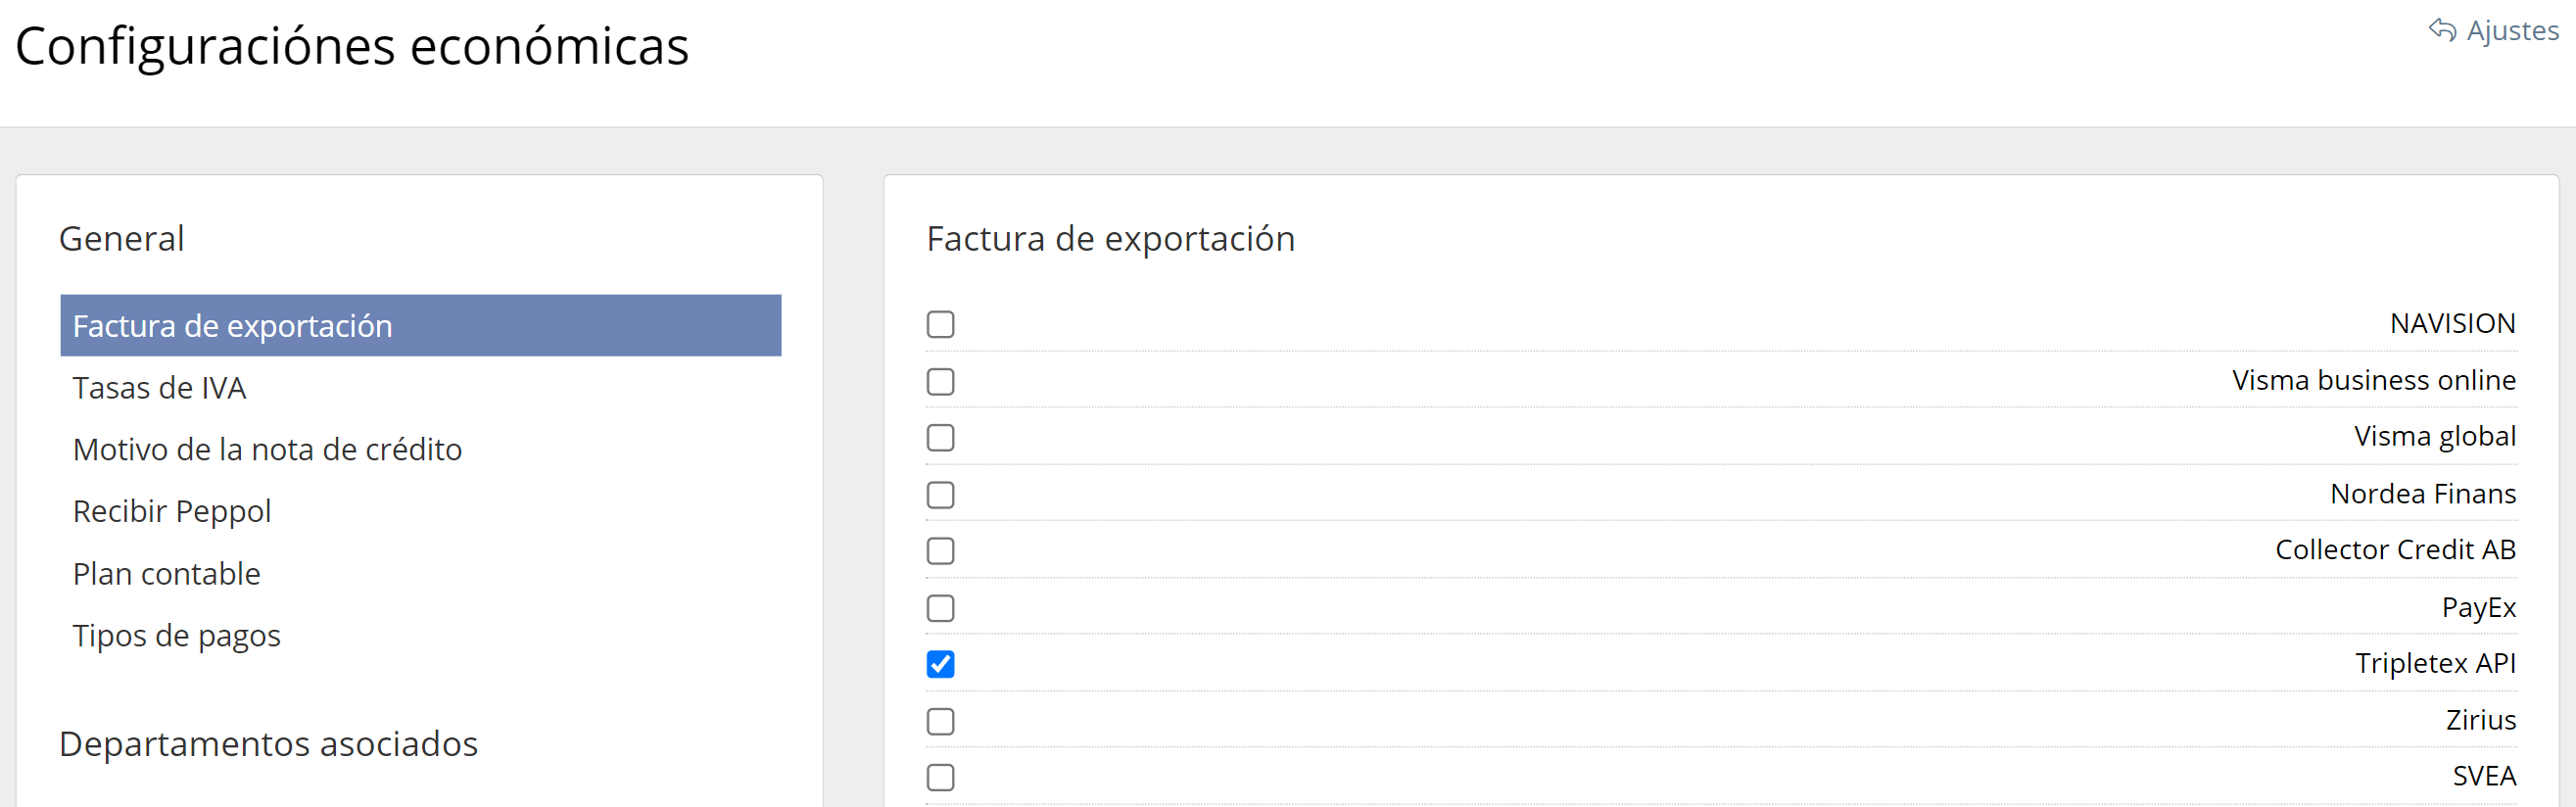This screenshot has width=2576, height=807.
Task: Tick the Visma global checkbox
Action: tap(940, 437)
